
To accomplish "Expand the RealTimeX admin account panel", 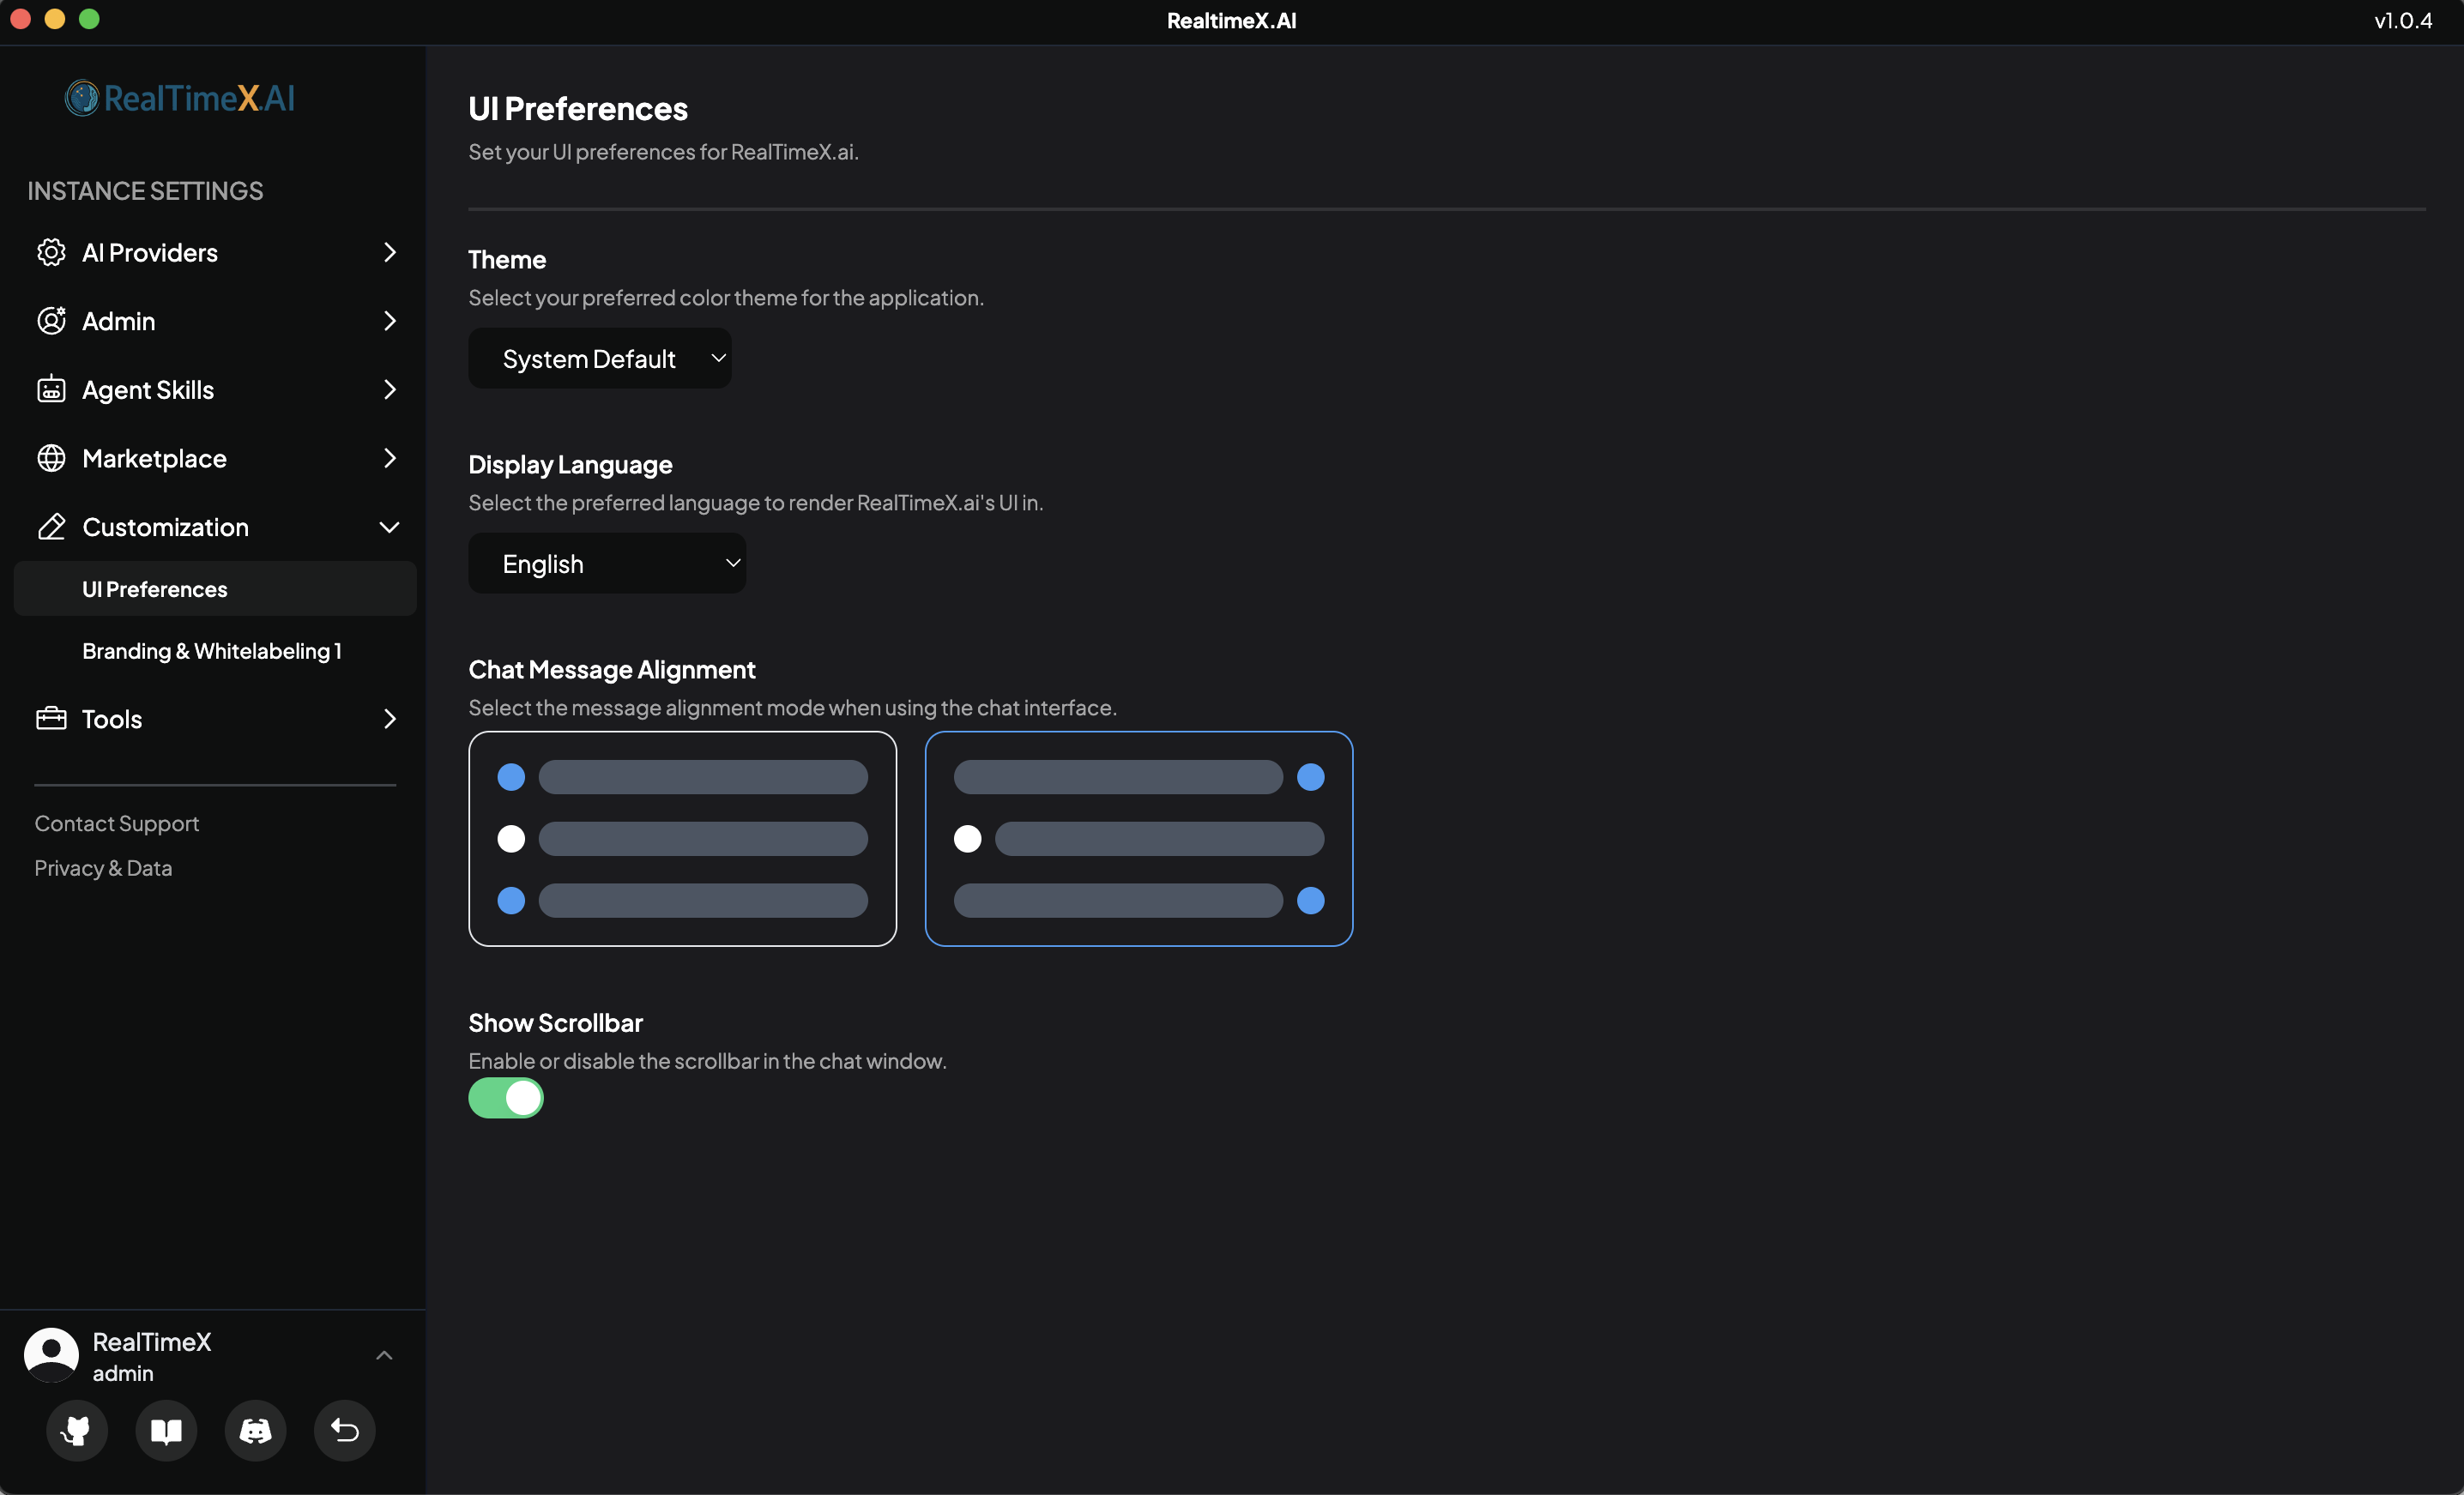I will point(383,1354).
